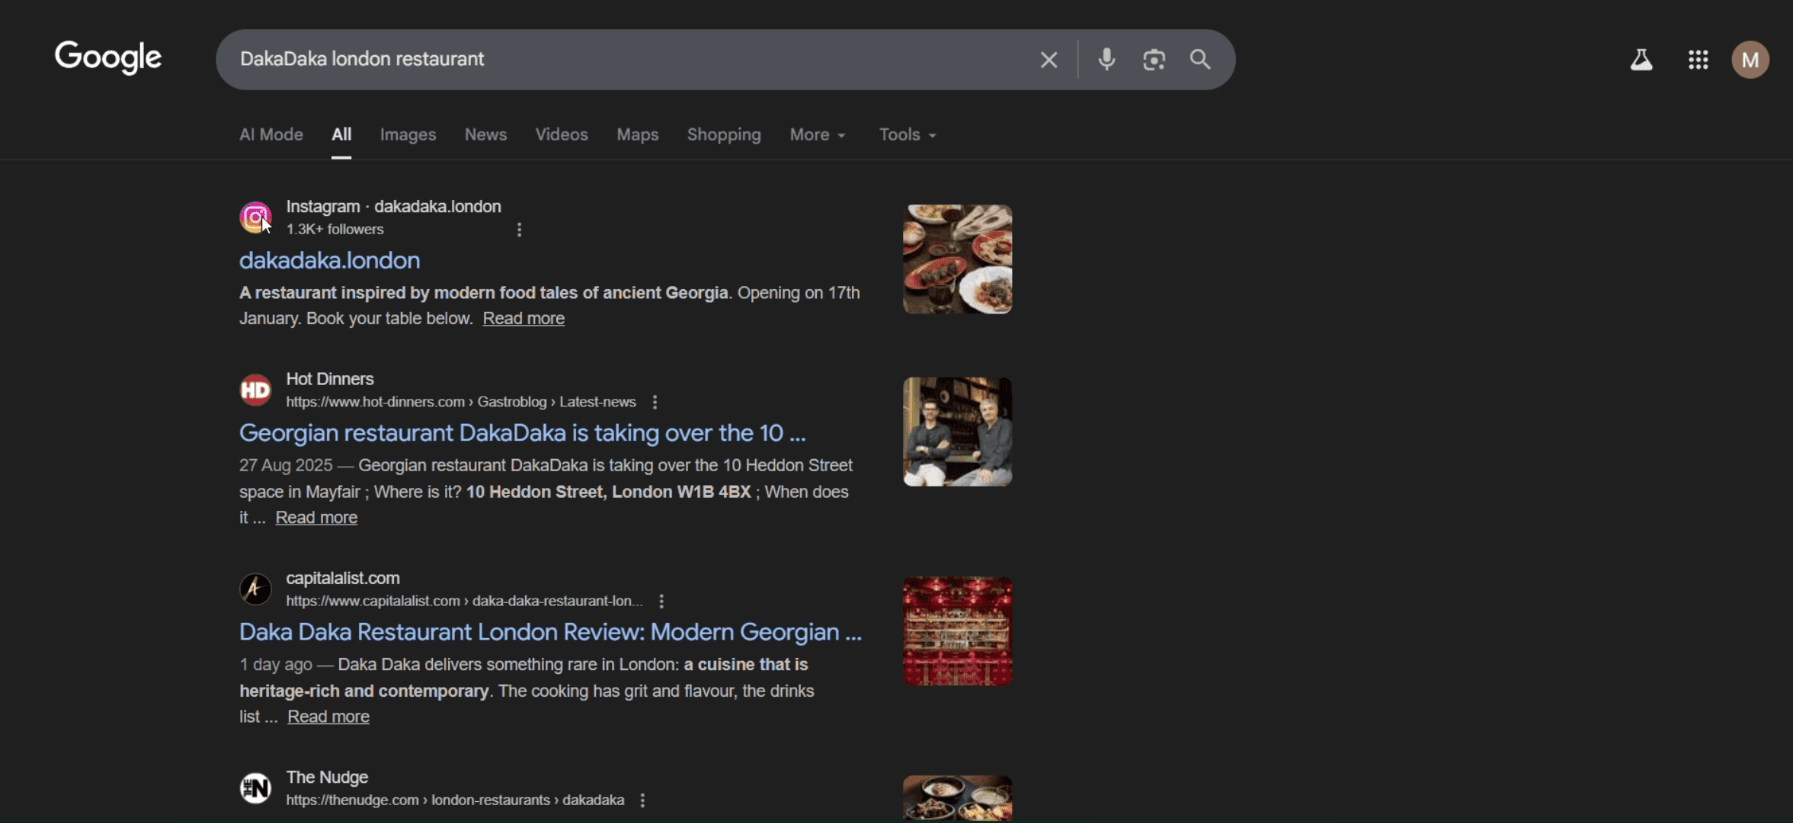Screen dimensions: 1793x823
Task: Open options menu for Hot Dinners result
Action: pyautogui.click(x=655, y=402)
